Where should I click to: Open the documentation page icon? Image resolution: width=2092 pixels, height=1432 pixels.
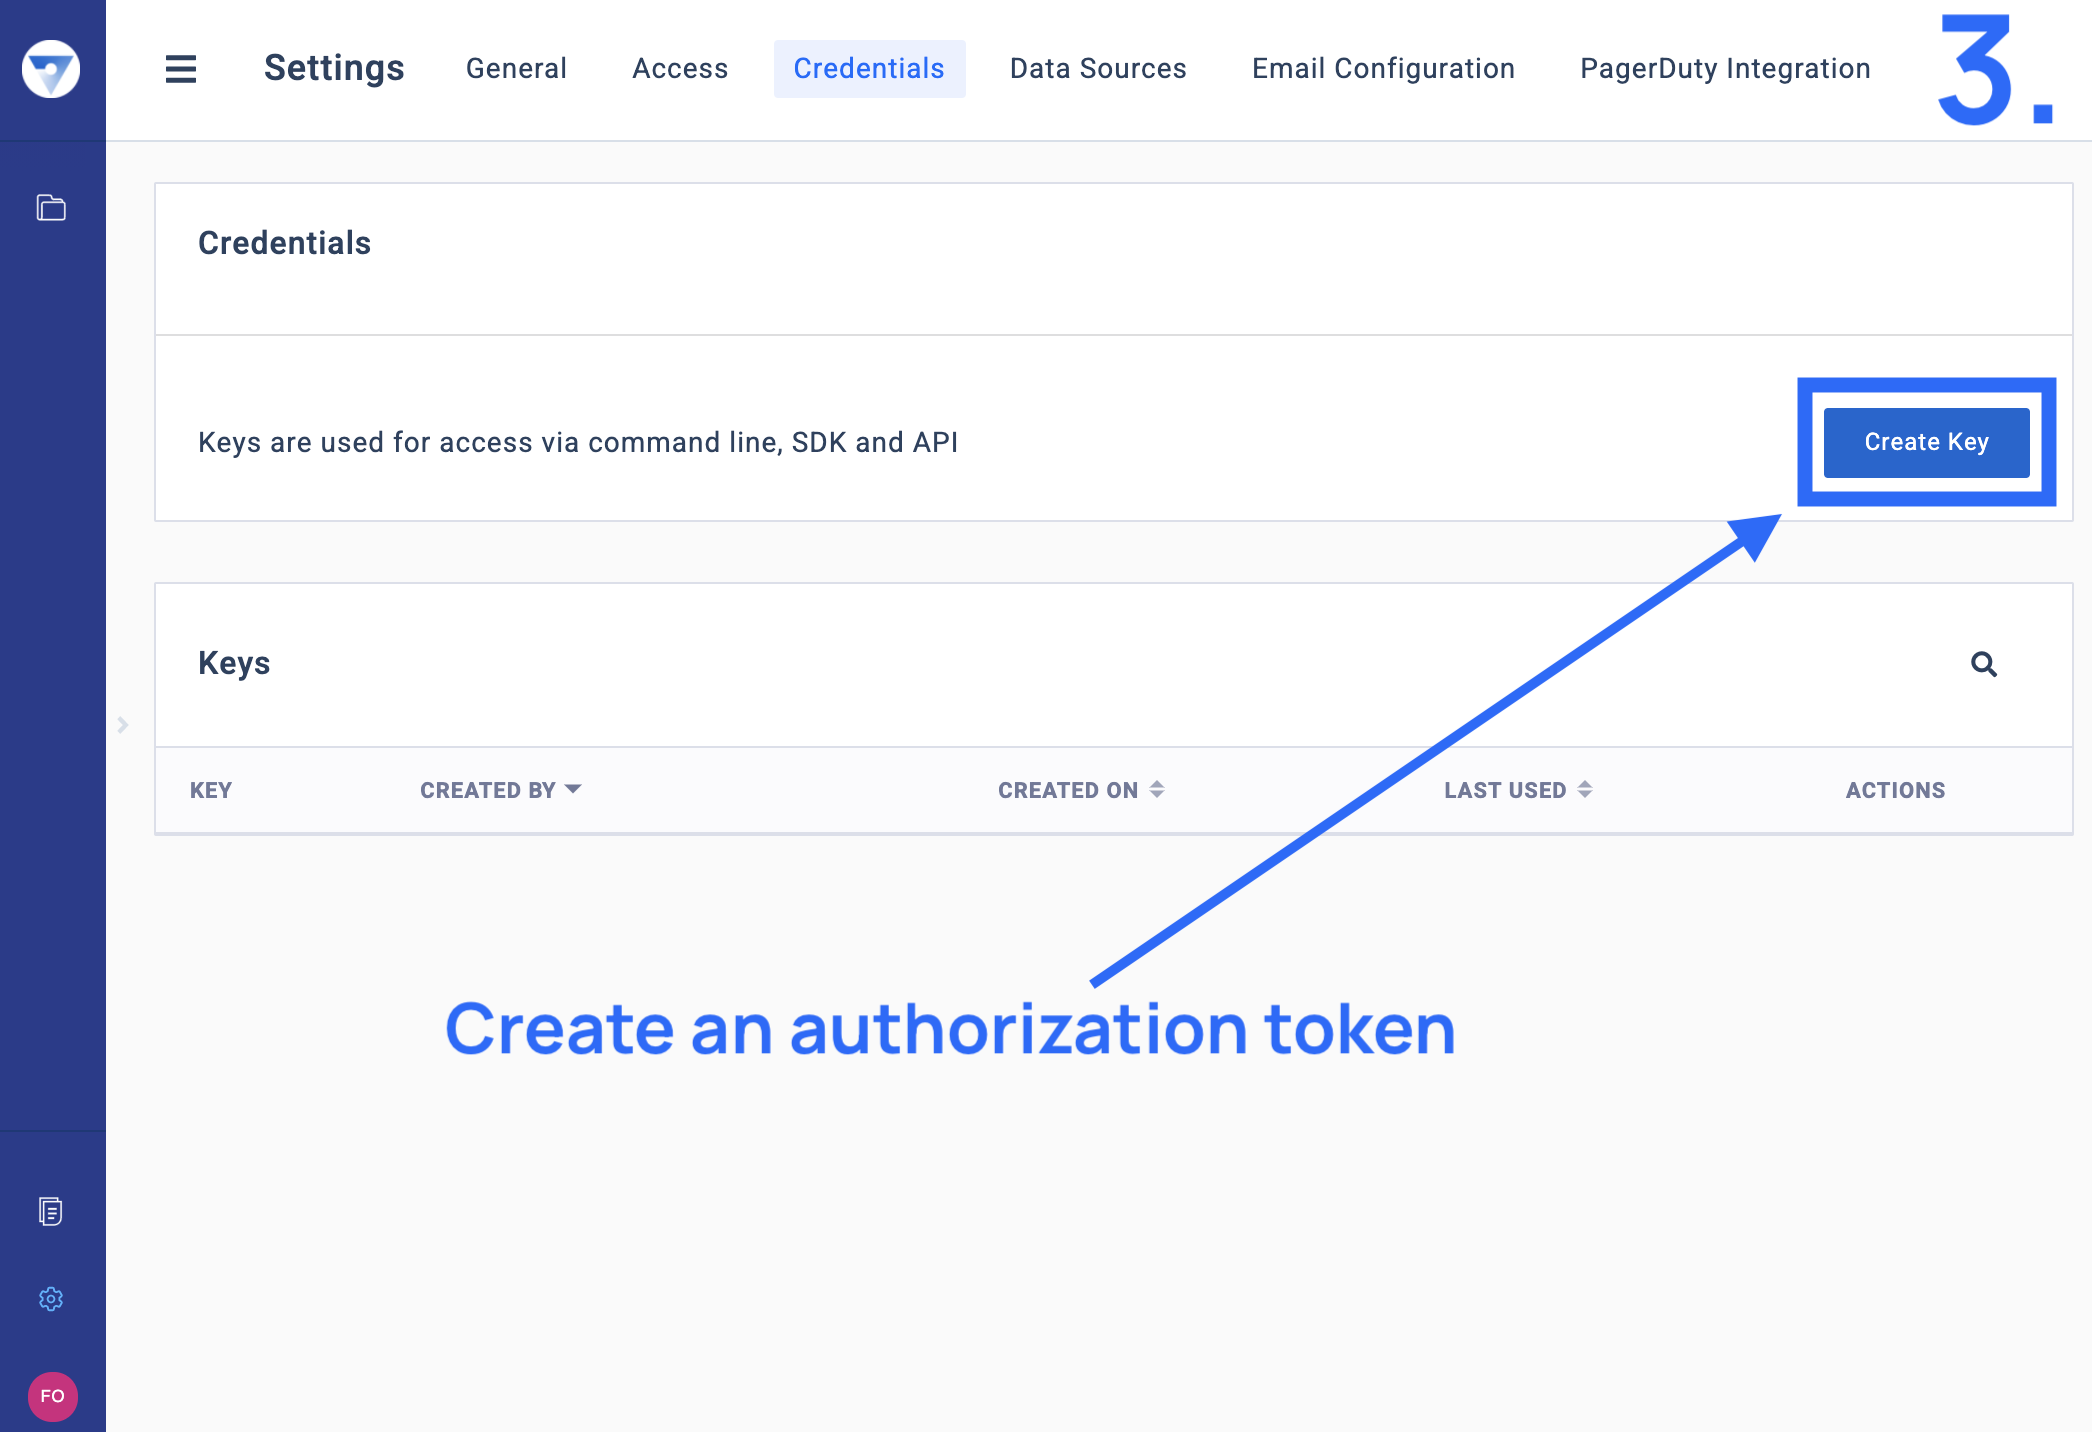51,1211
